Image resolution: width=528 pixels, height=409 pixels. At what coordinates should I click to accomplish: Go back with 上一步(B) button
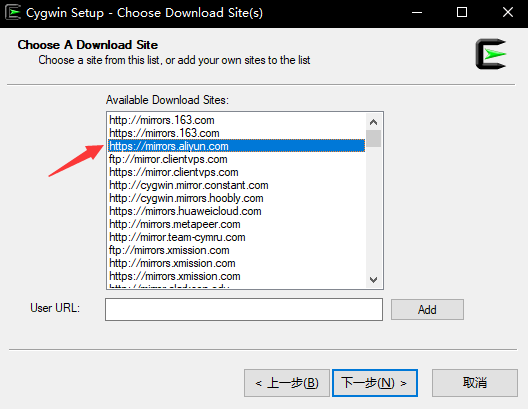click(x=287, y=383)
